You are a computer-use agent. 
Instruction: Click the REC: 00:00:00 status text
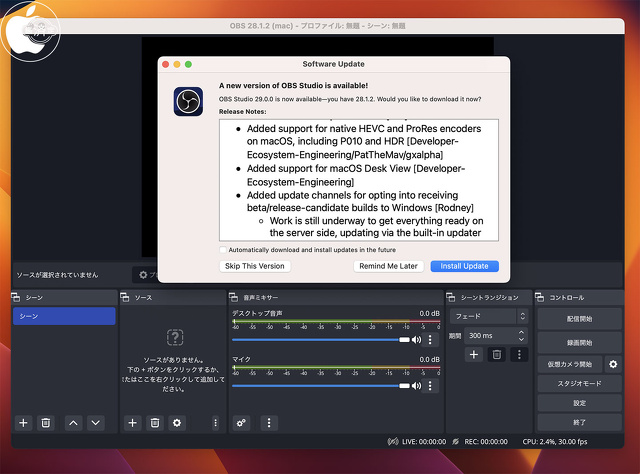(x=486, y=441)
